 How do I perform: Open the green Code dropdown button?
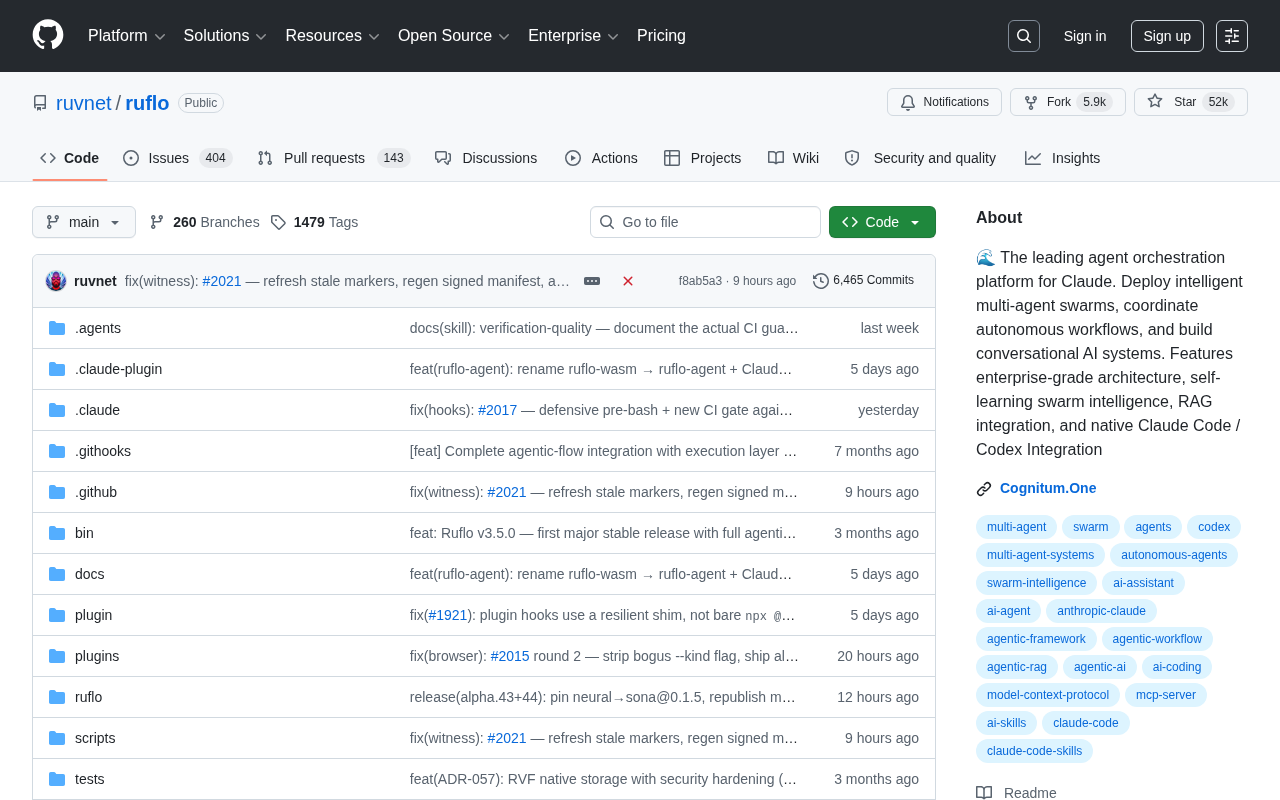[x=882, y=222]
